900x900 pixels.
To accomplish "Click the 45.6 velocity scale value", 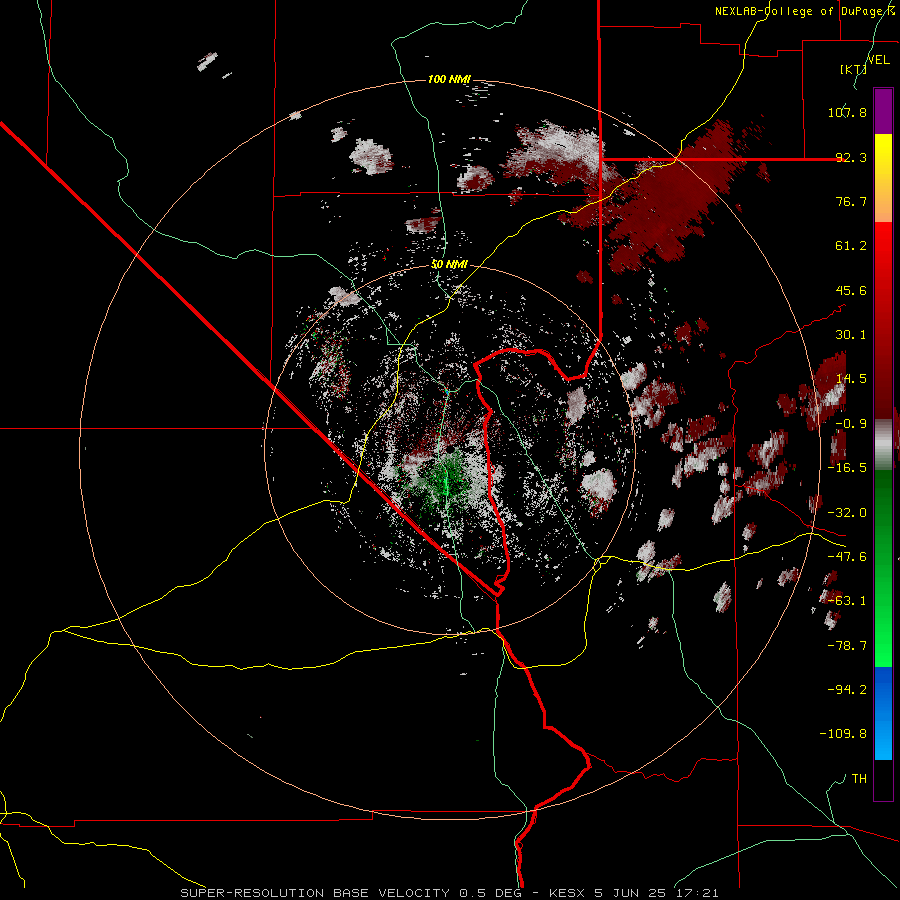I will point(851,290).
